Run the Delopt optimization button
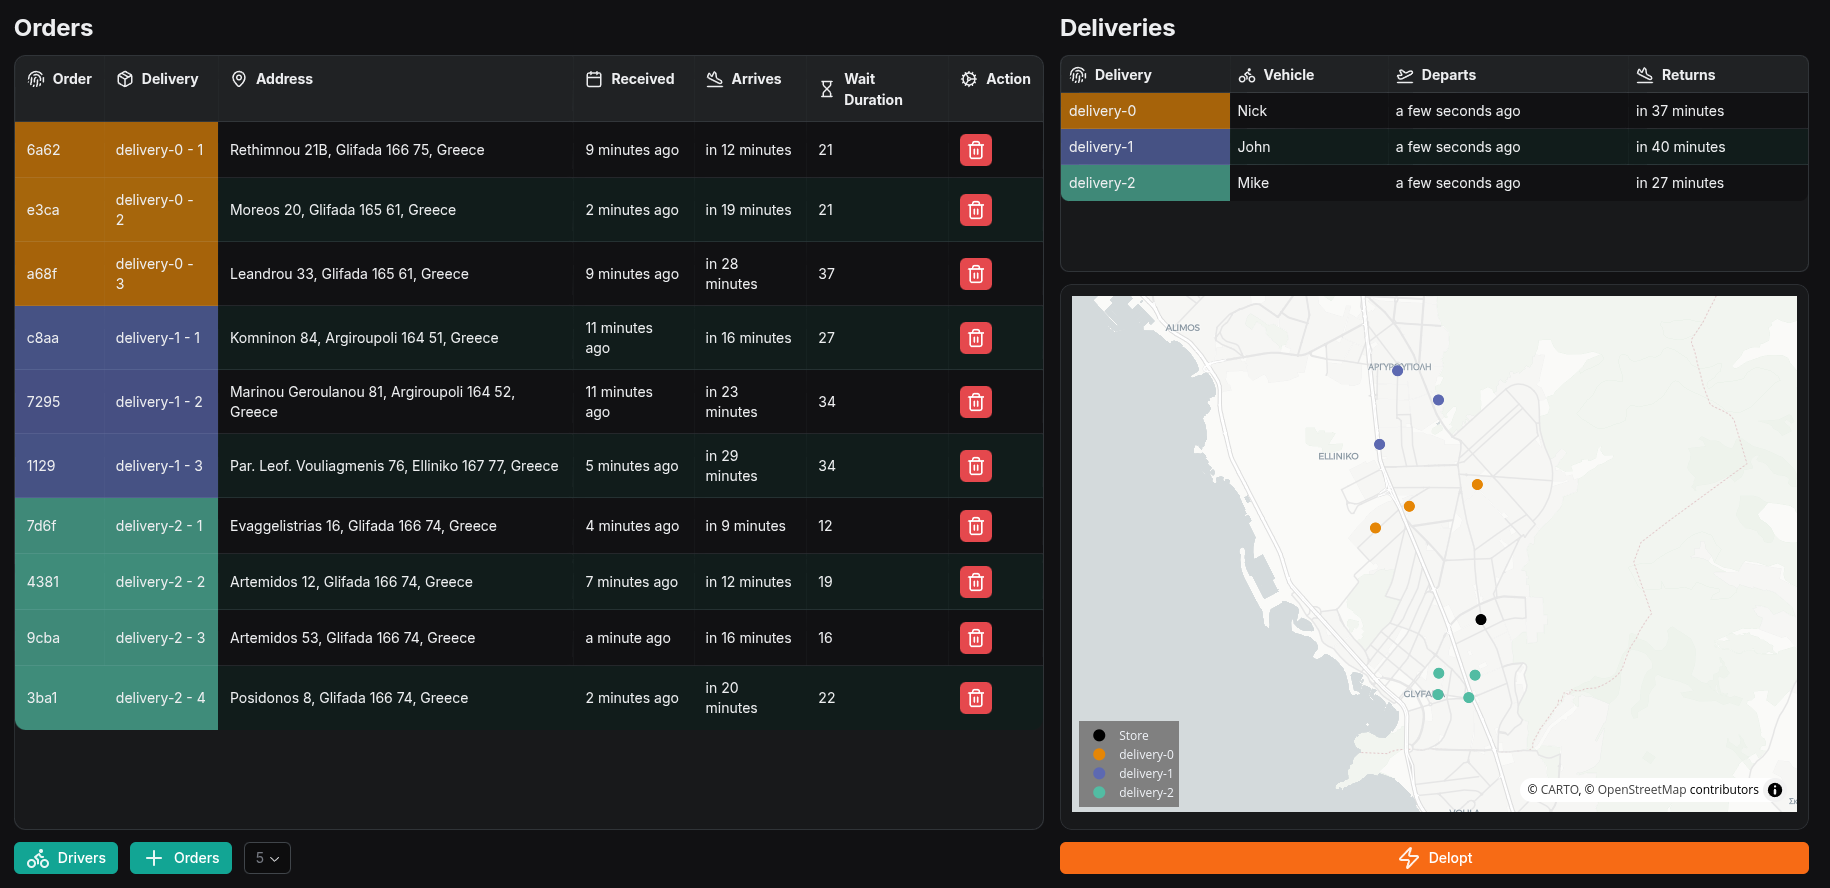 tap(1434, 858)
